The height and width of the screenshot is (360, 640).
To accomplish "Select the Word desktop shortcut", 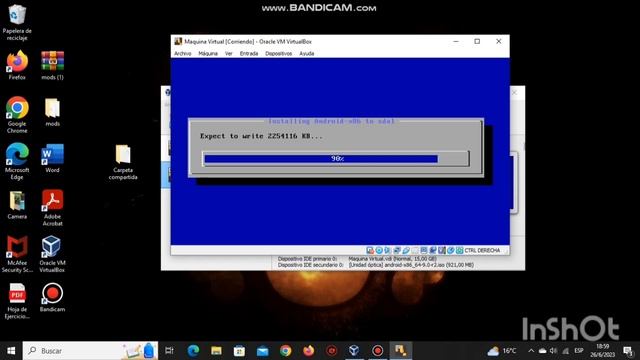I will click(52, 158).
